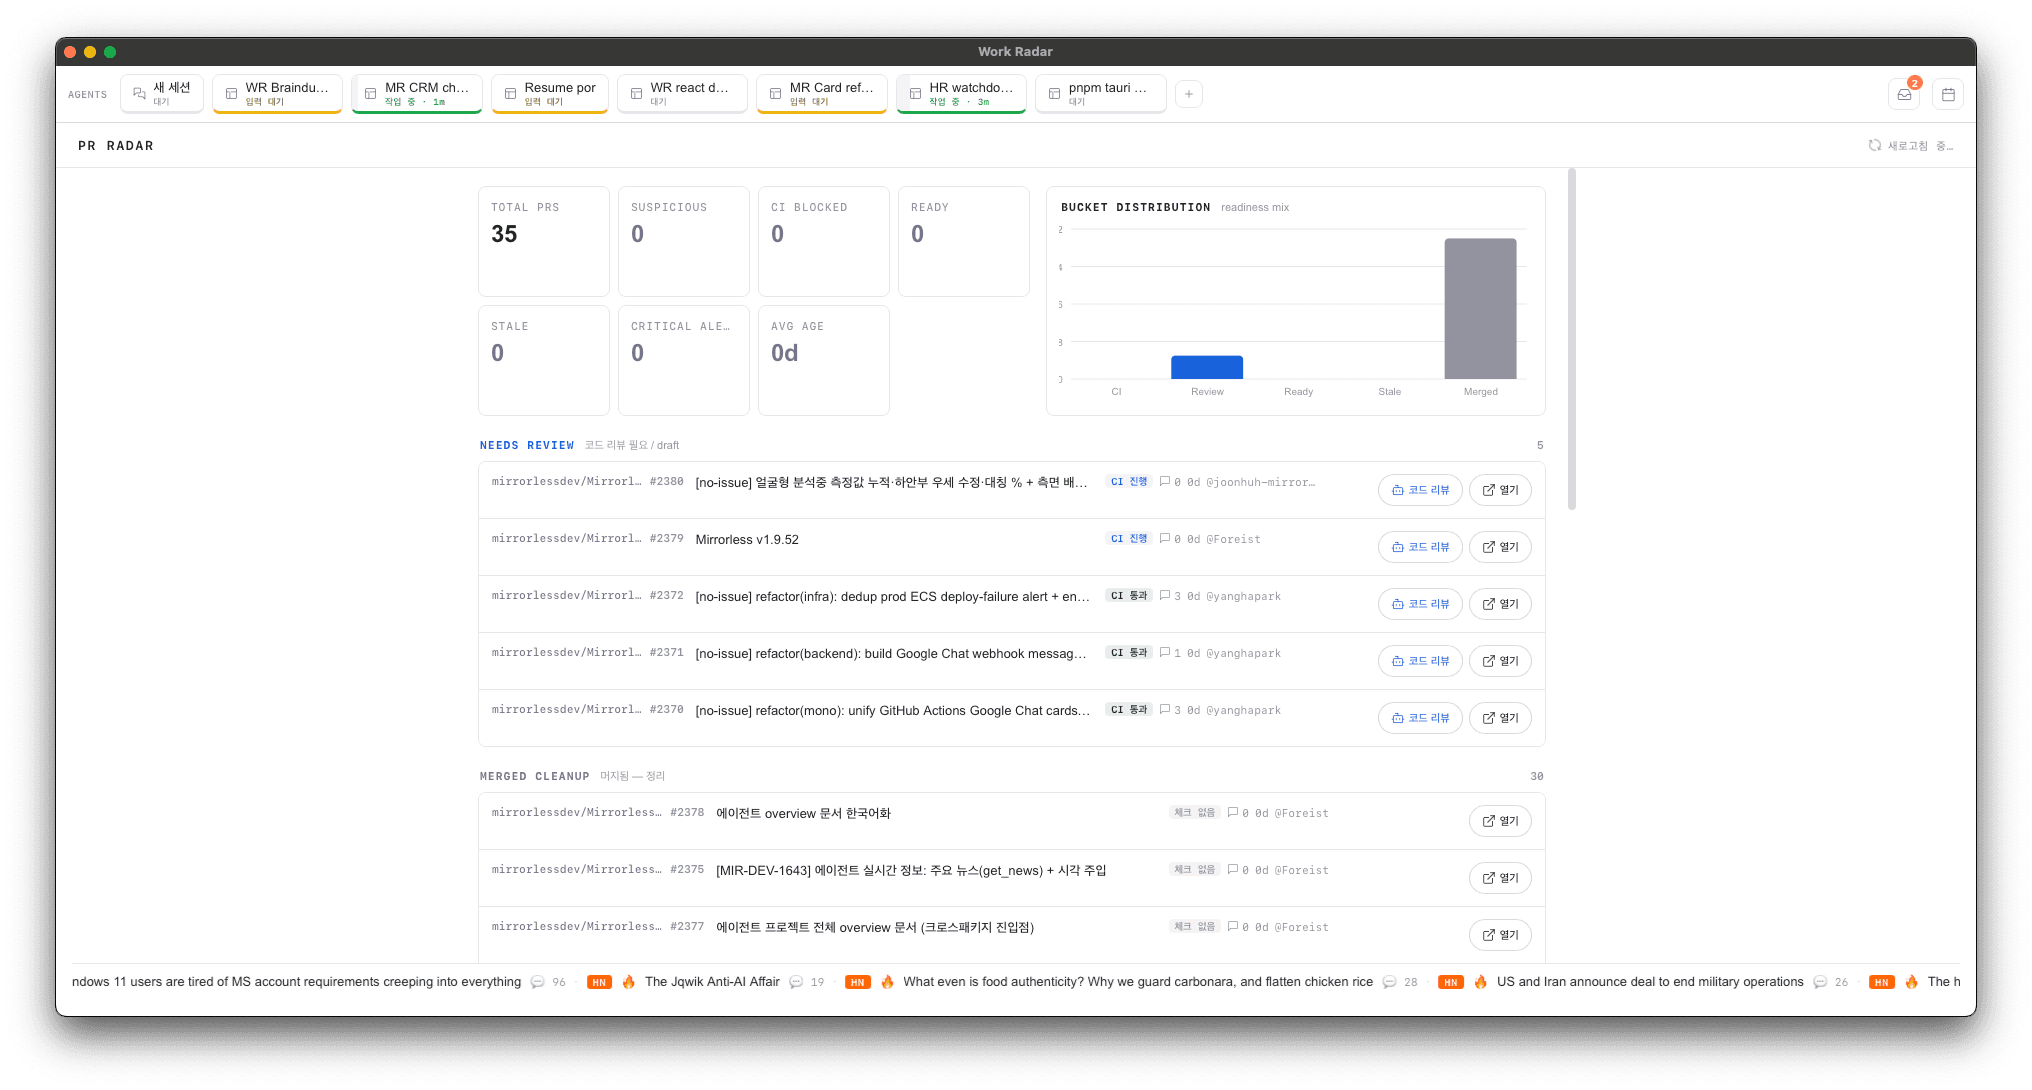Select the 새 세션 agent tab
This screenshot has height=1090, width=2032.
click(x=162, y=94)
